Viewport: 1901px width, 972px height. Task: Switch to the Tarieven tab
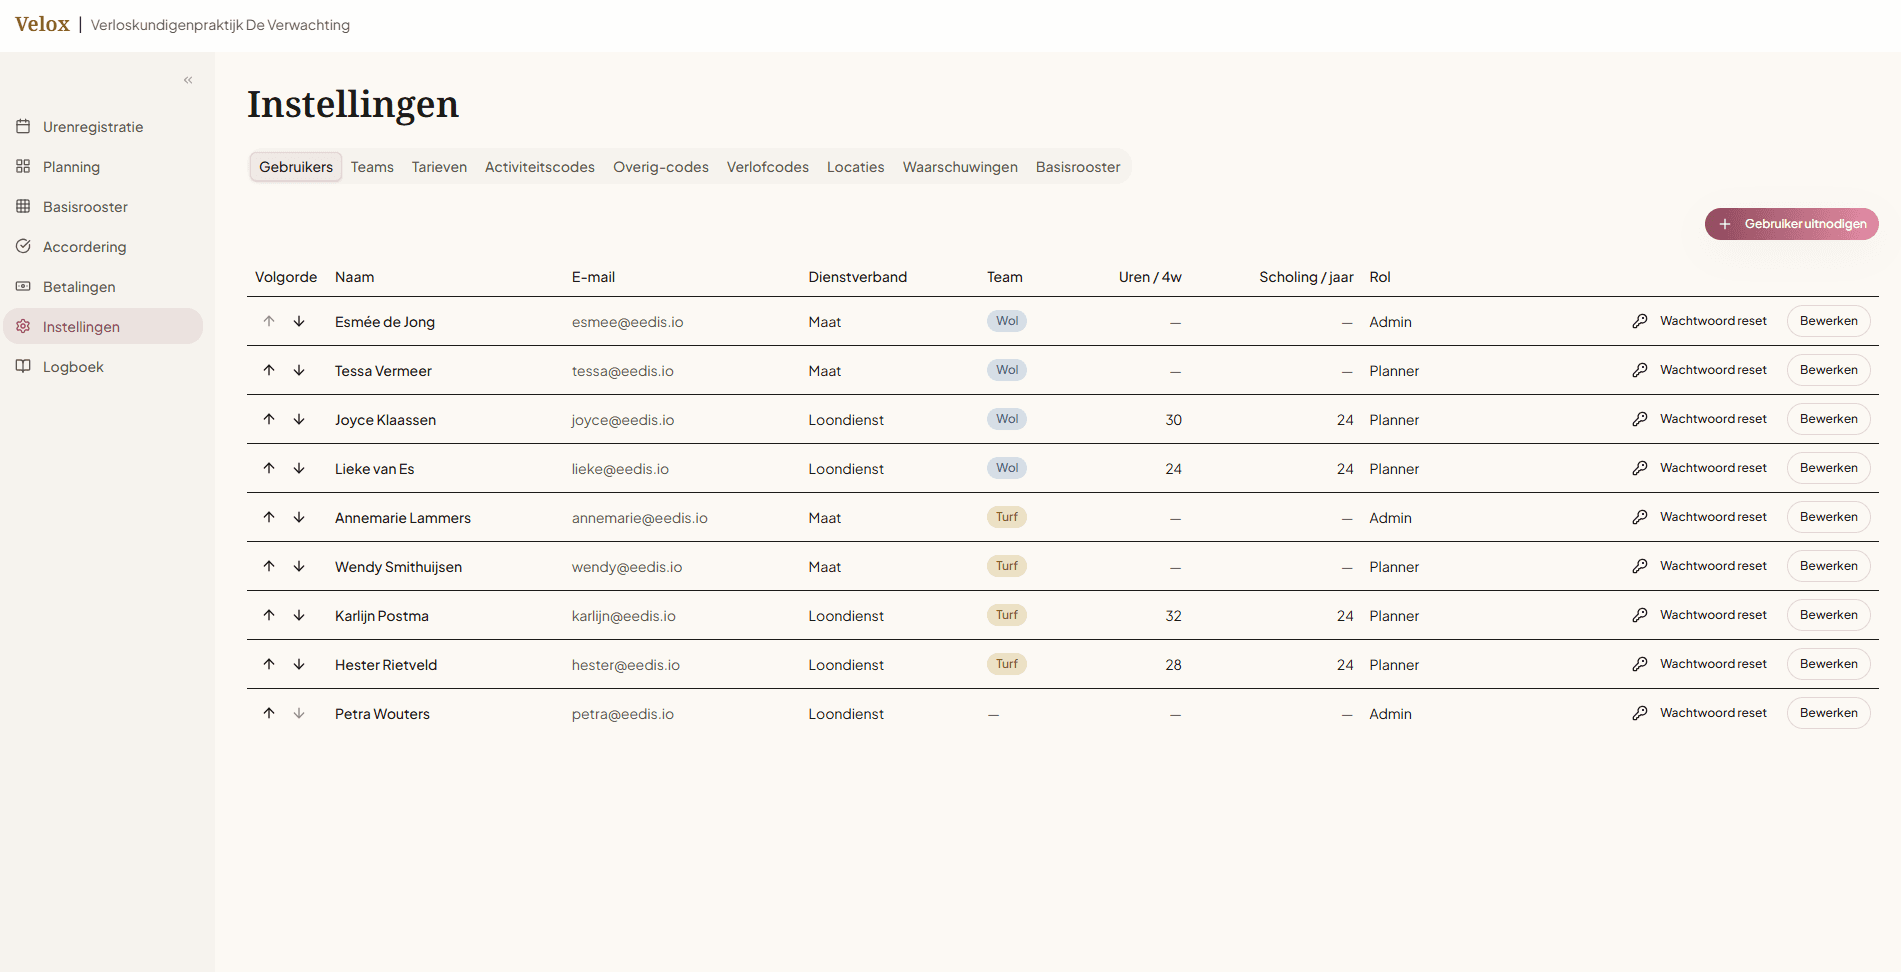click(x=439, y=167)
